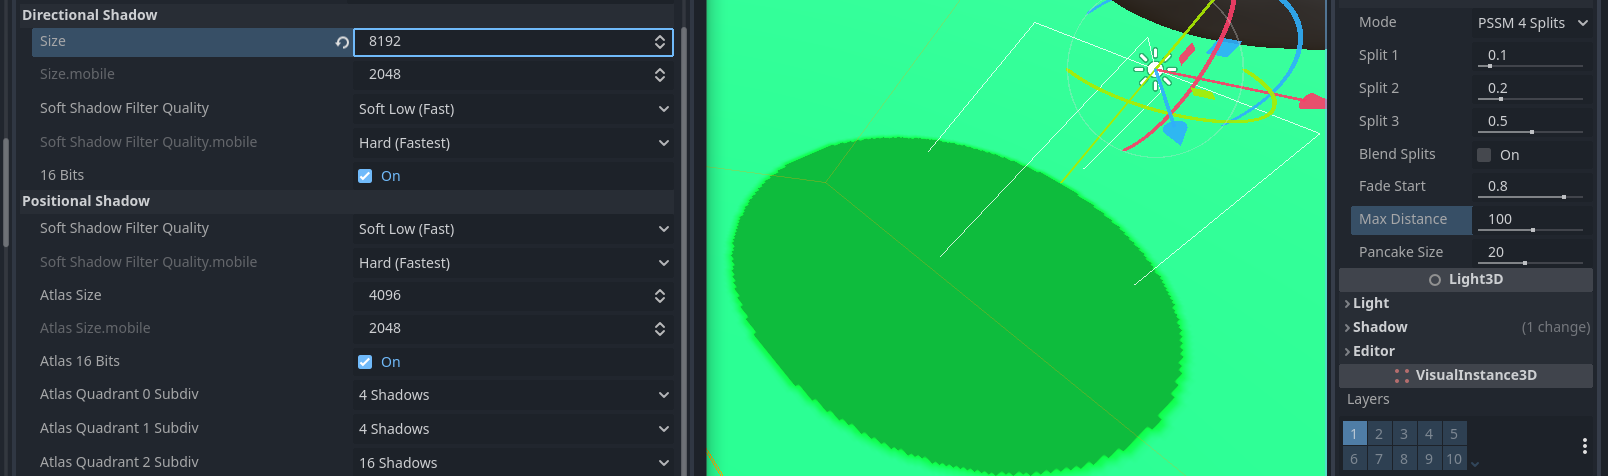Adjust the Split 3 slider
Viewport: 1608px width, 476px height.
(x=1530, y=132)
